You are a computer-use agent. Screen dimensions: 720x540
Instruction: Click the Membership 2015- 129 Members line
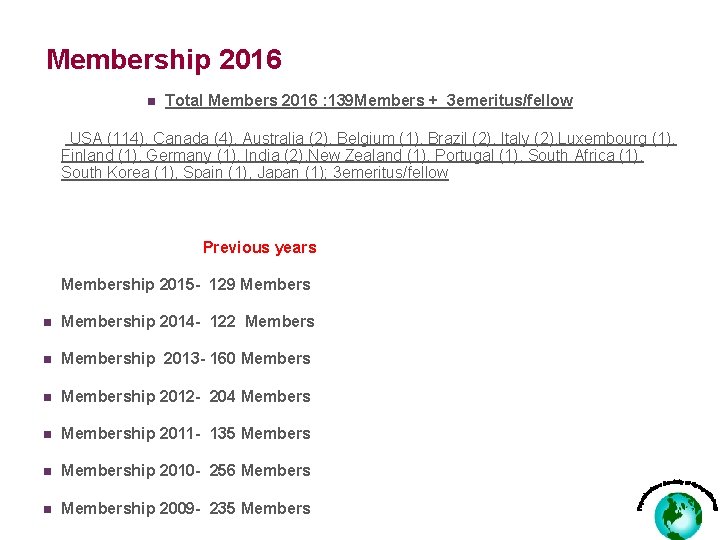(186, 284)
